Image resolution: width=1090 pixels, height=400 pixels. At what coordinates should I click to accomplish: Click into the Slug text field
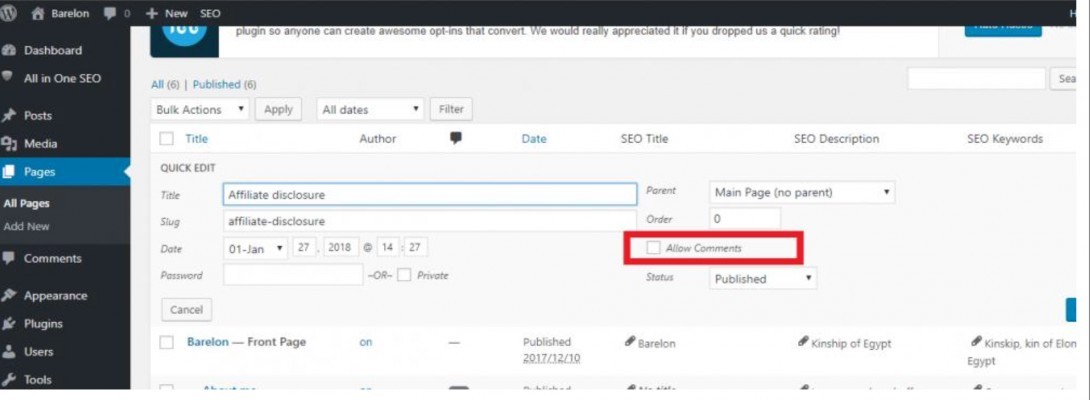[430, 221]
